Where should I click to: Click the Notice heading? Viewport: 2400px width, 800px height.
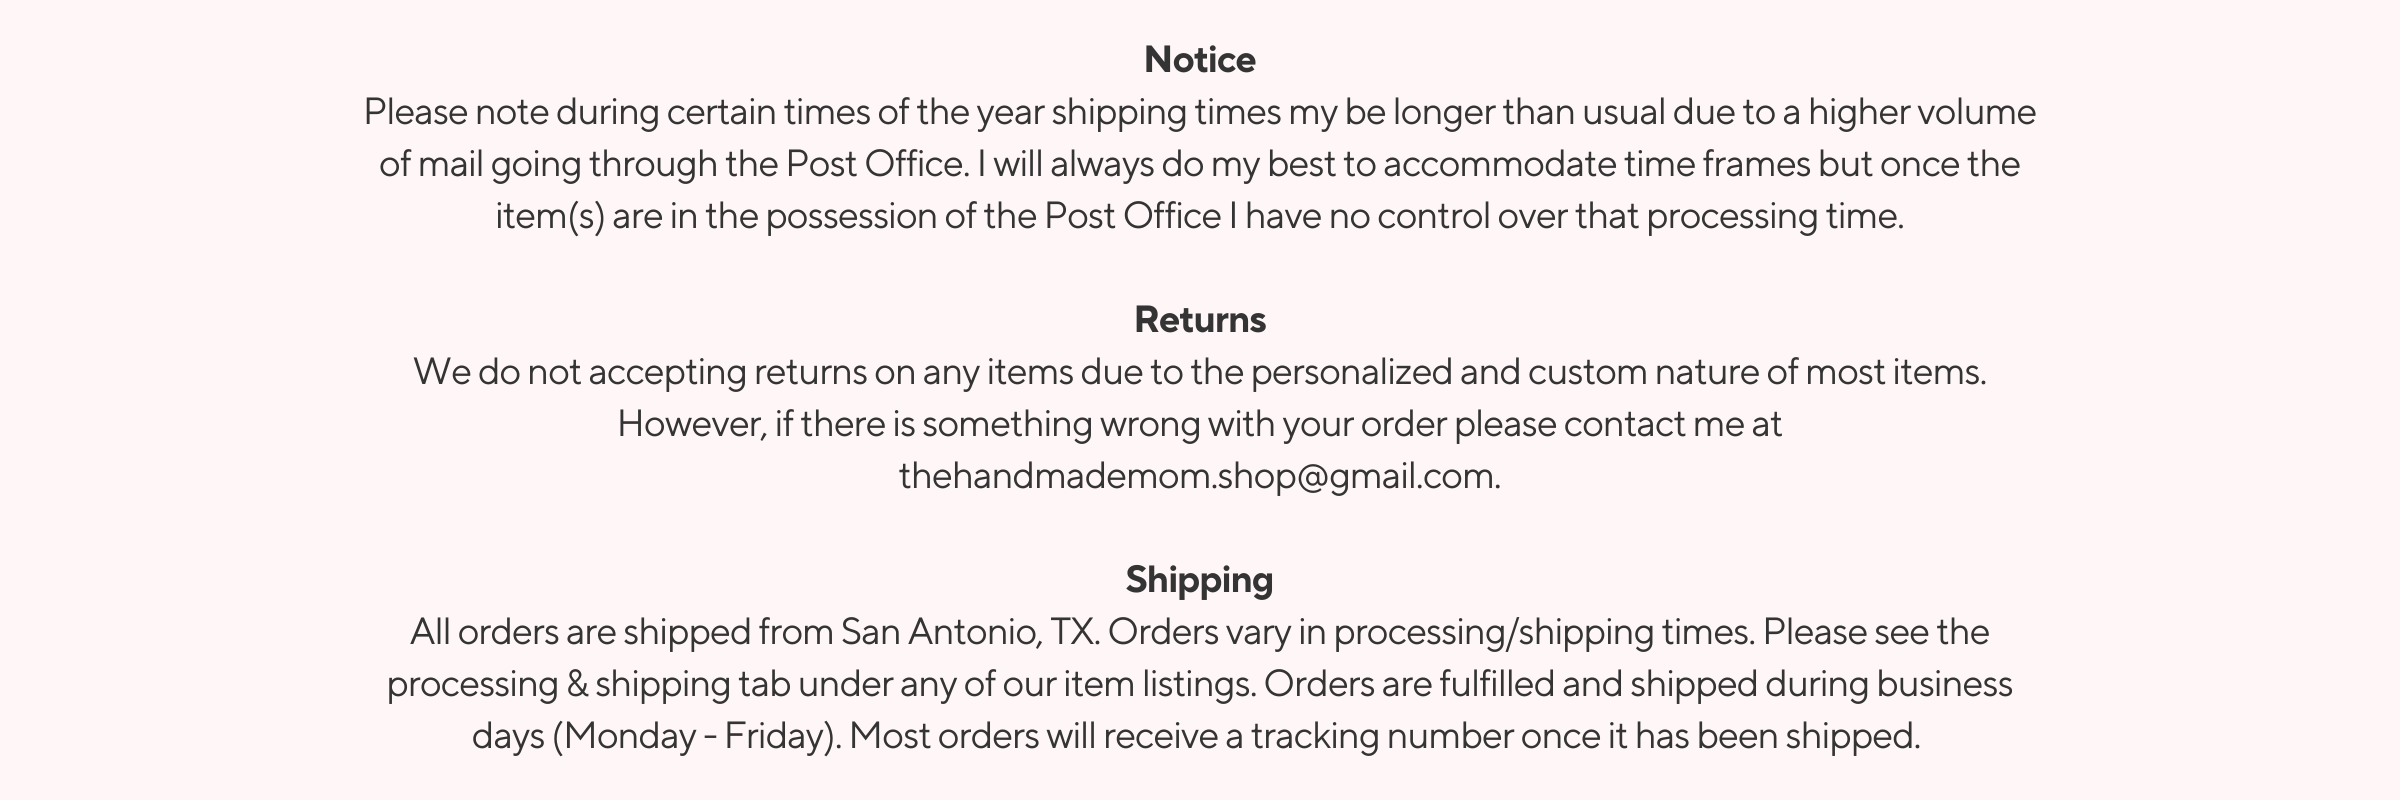1200,60
